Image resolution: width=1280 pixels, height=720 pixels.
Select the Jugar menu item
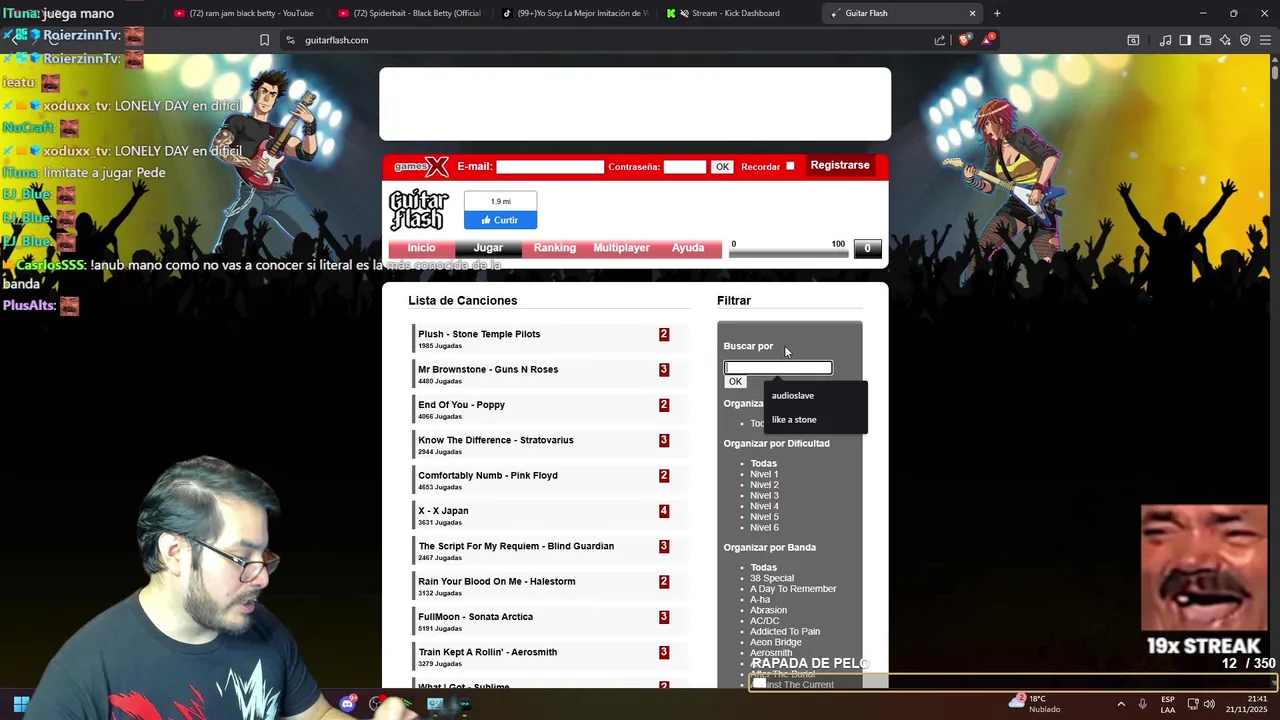tap(488, 248)
